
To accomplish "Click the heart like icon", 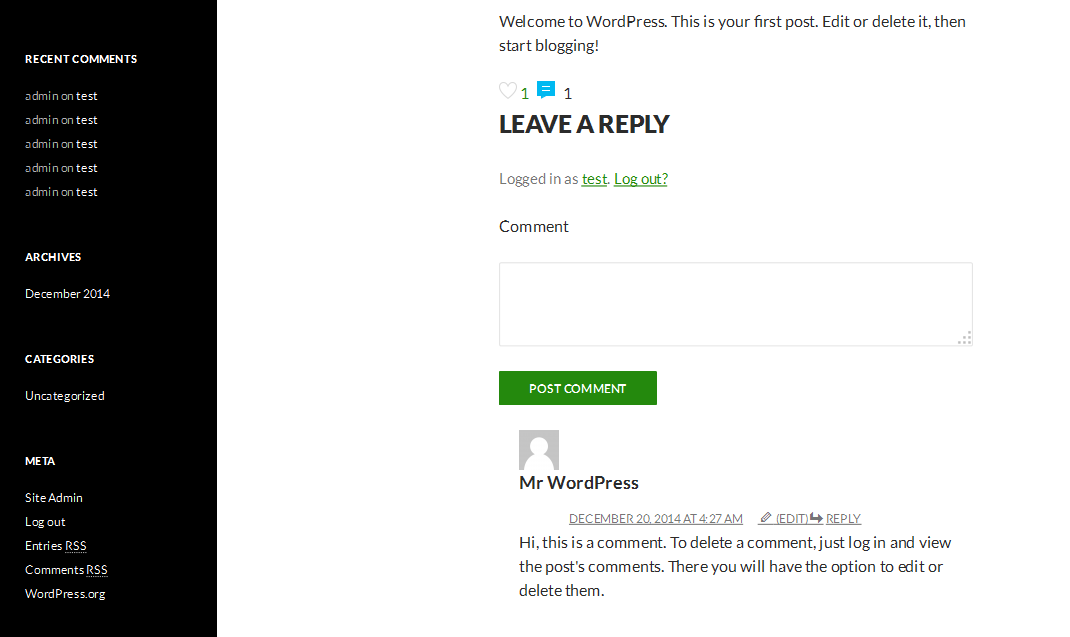I will tap(508, 90).
